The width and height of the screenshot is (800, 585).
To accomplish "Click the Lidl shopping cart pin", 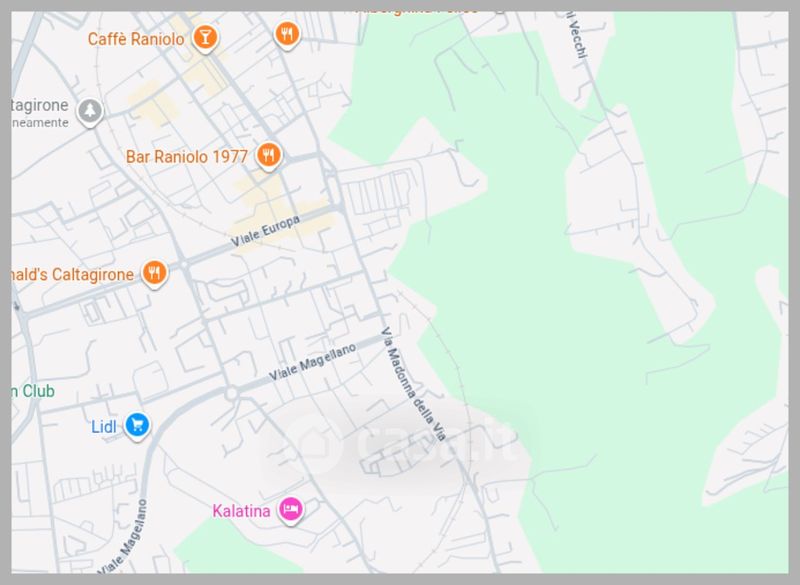I will pyautogui.click(x=137, y=426).
